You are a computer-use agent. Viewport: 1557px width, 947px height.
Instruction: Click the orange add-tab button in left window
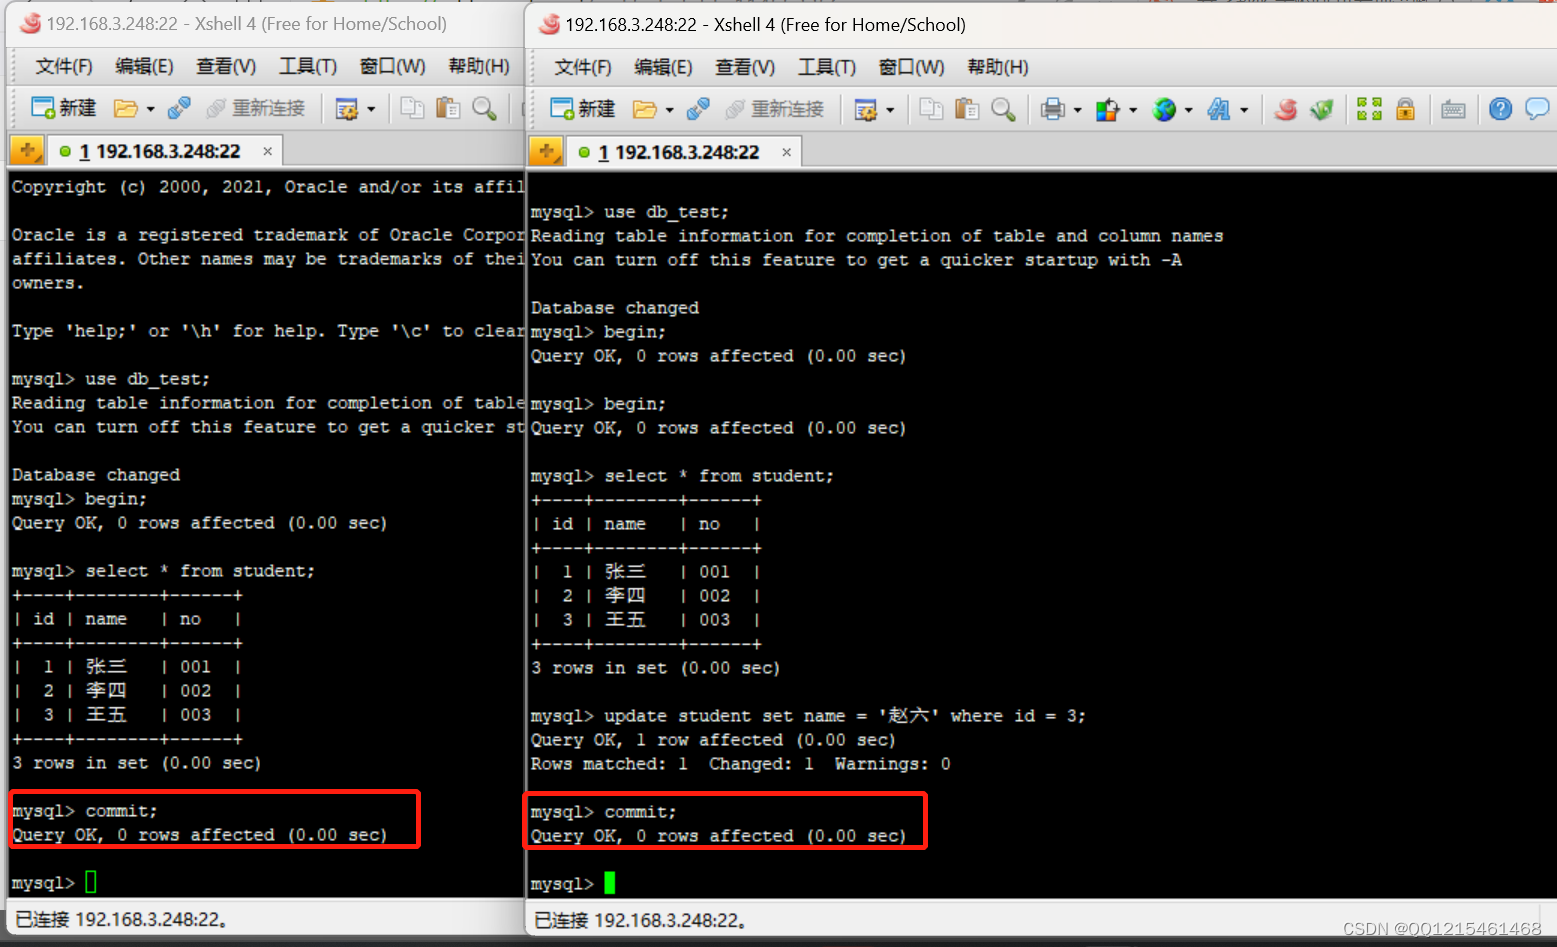pos(27,151)
